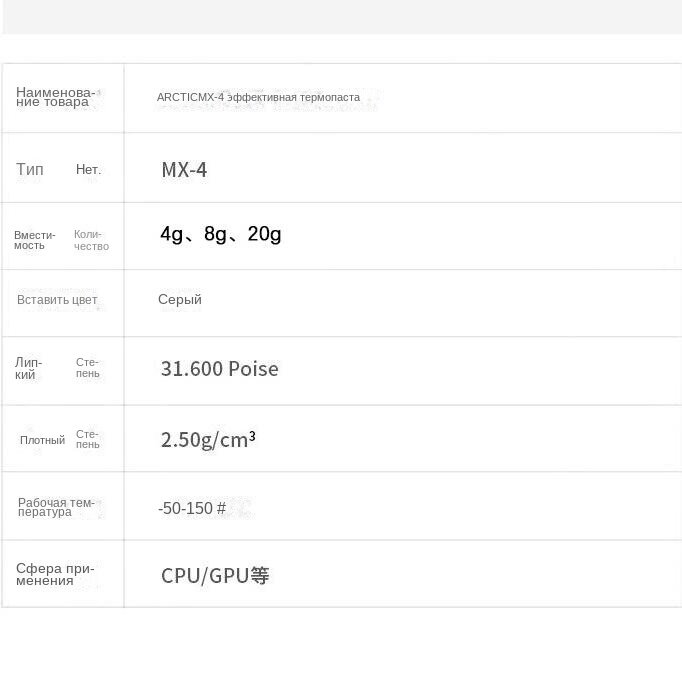Click 'Степень' label in viscosity row
The height and width of the screenshot is (682, 682).
(x=88, y=368)
